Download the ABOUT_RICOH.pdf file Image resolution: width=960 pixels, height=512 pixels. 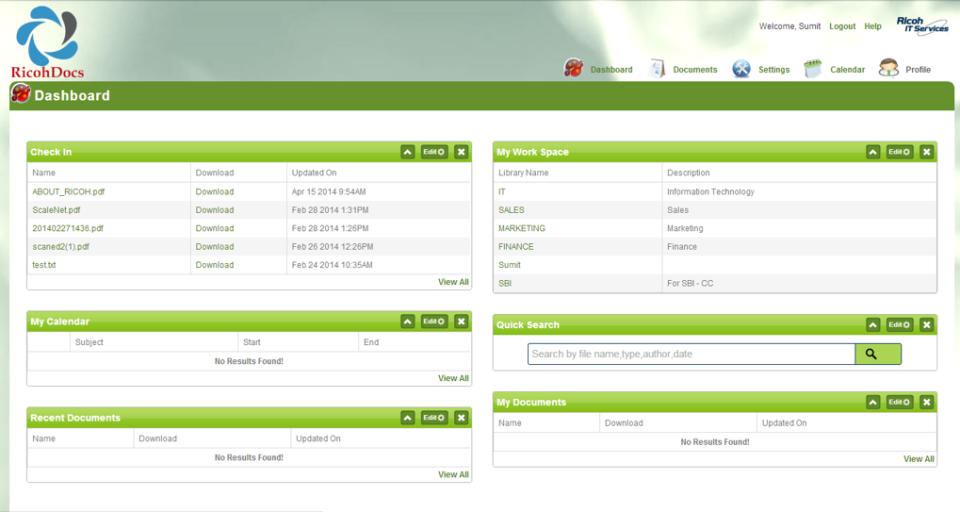(214, 191)
